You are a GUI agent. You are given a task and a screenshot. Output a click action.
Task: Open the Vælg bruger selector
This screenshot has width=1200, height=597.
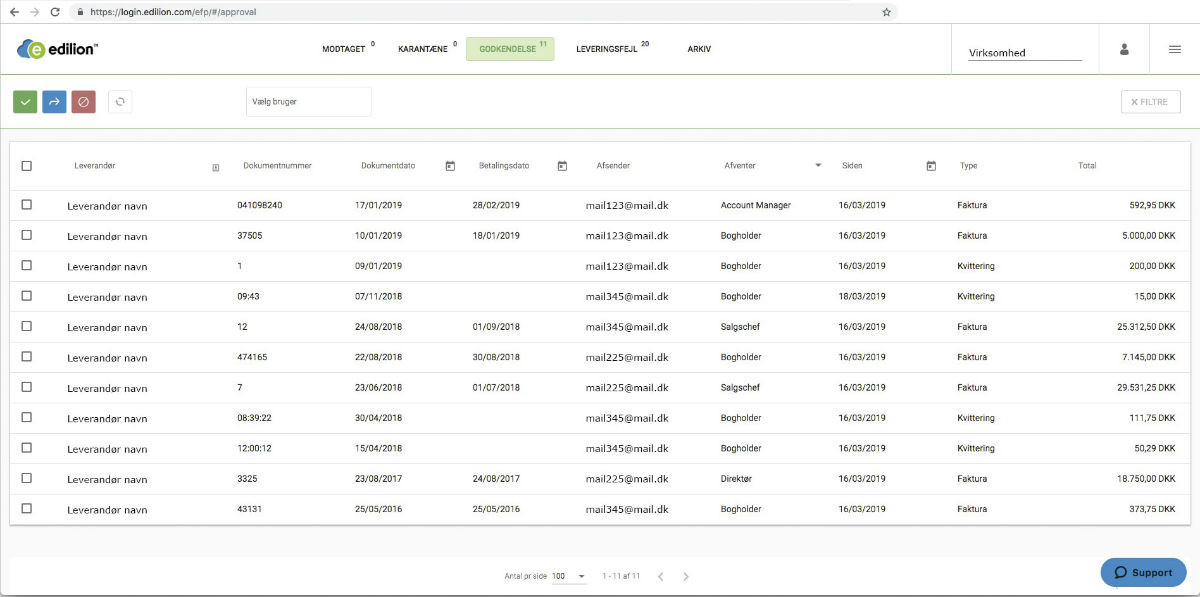(x=308, y=101)
